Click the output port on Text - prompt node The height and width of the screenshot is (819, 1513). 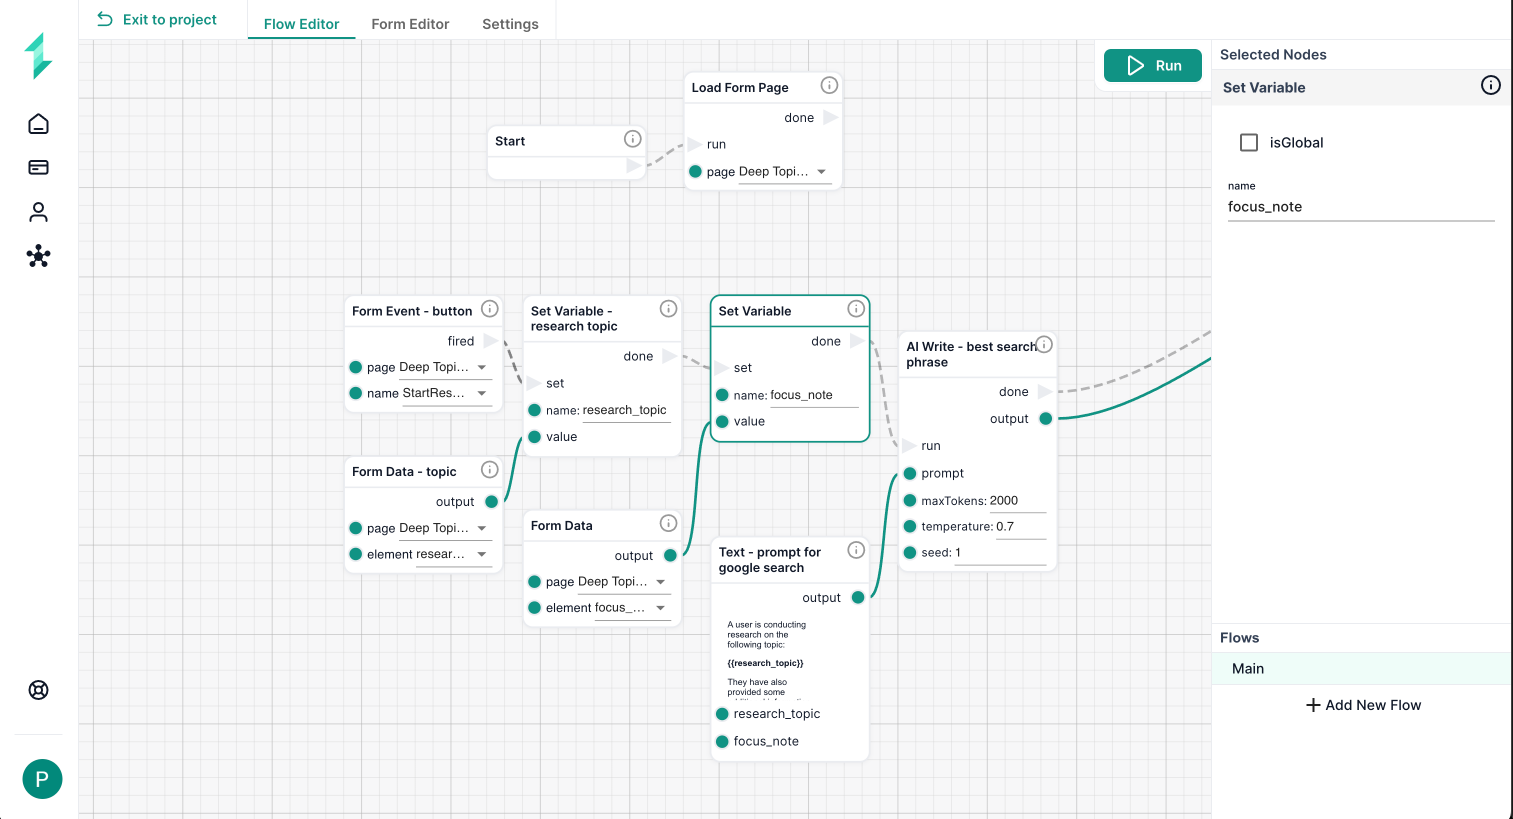tap(858, 598)
